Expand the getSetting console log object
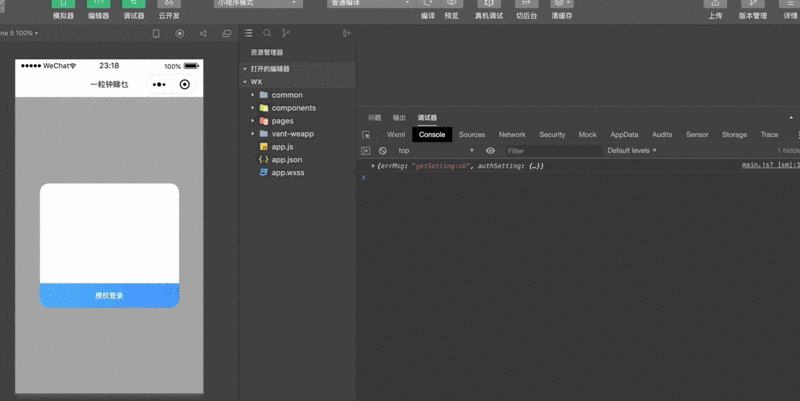The image size is (800, 401). coord(373,165)
